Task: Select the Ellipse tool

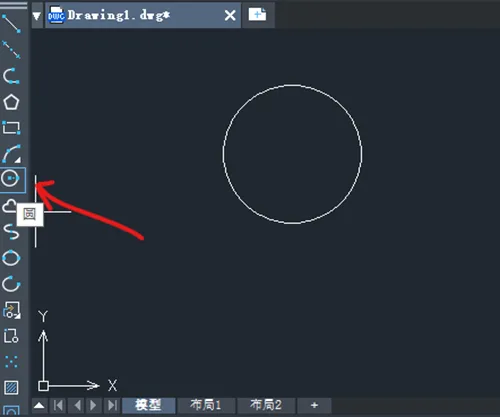Action: click(x=11, y=258)
